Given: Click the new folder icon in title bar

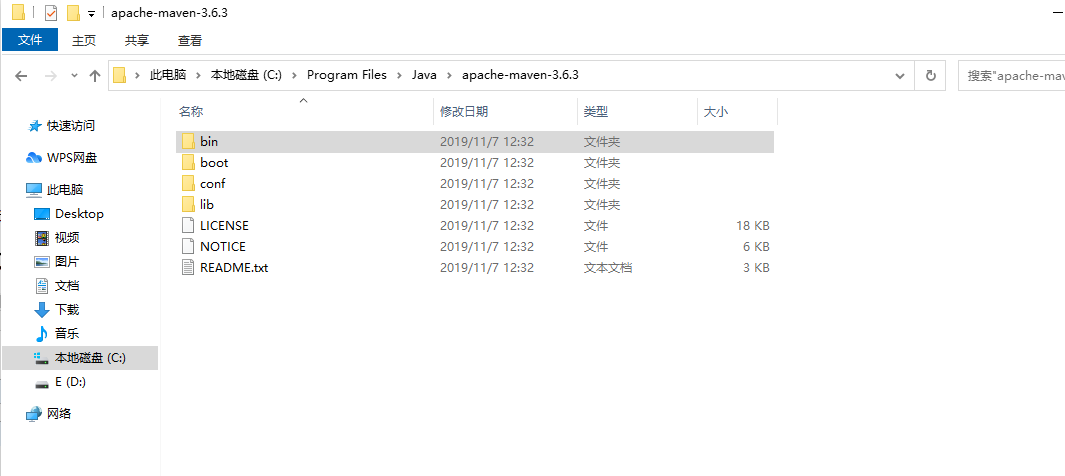Looking at the screenshot, I should click(x=73, y=13).
